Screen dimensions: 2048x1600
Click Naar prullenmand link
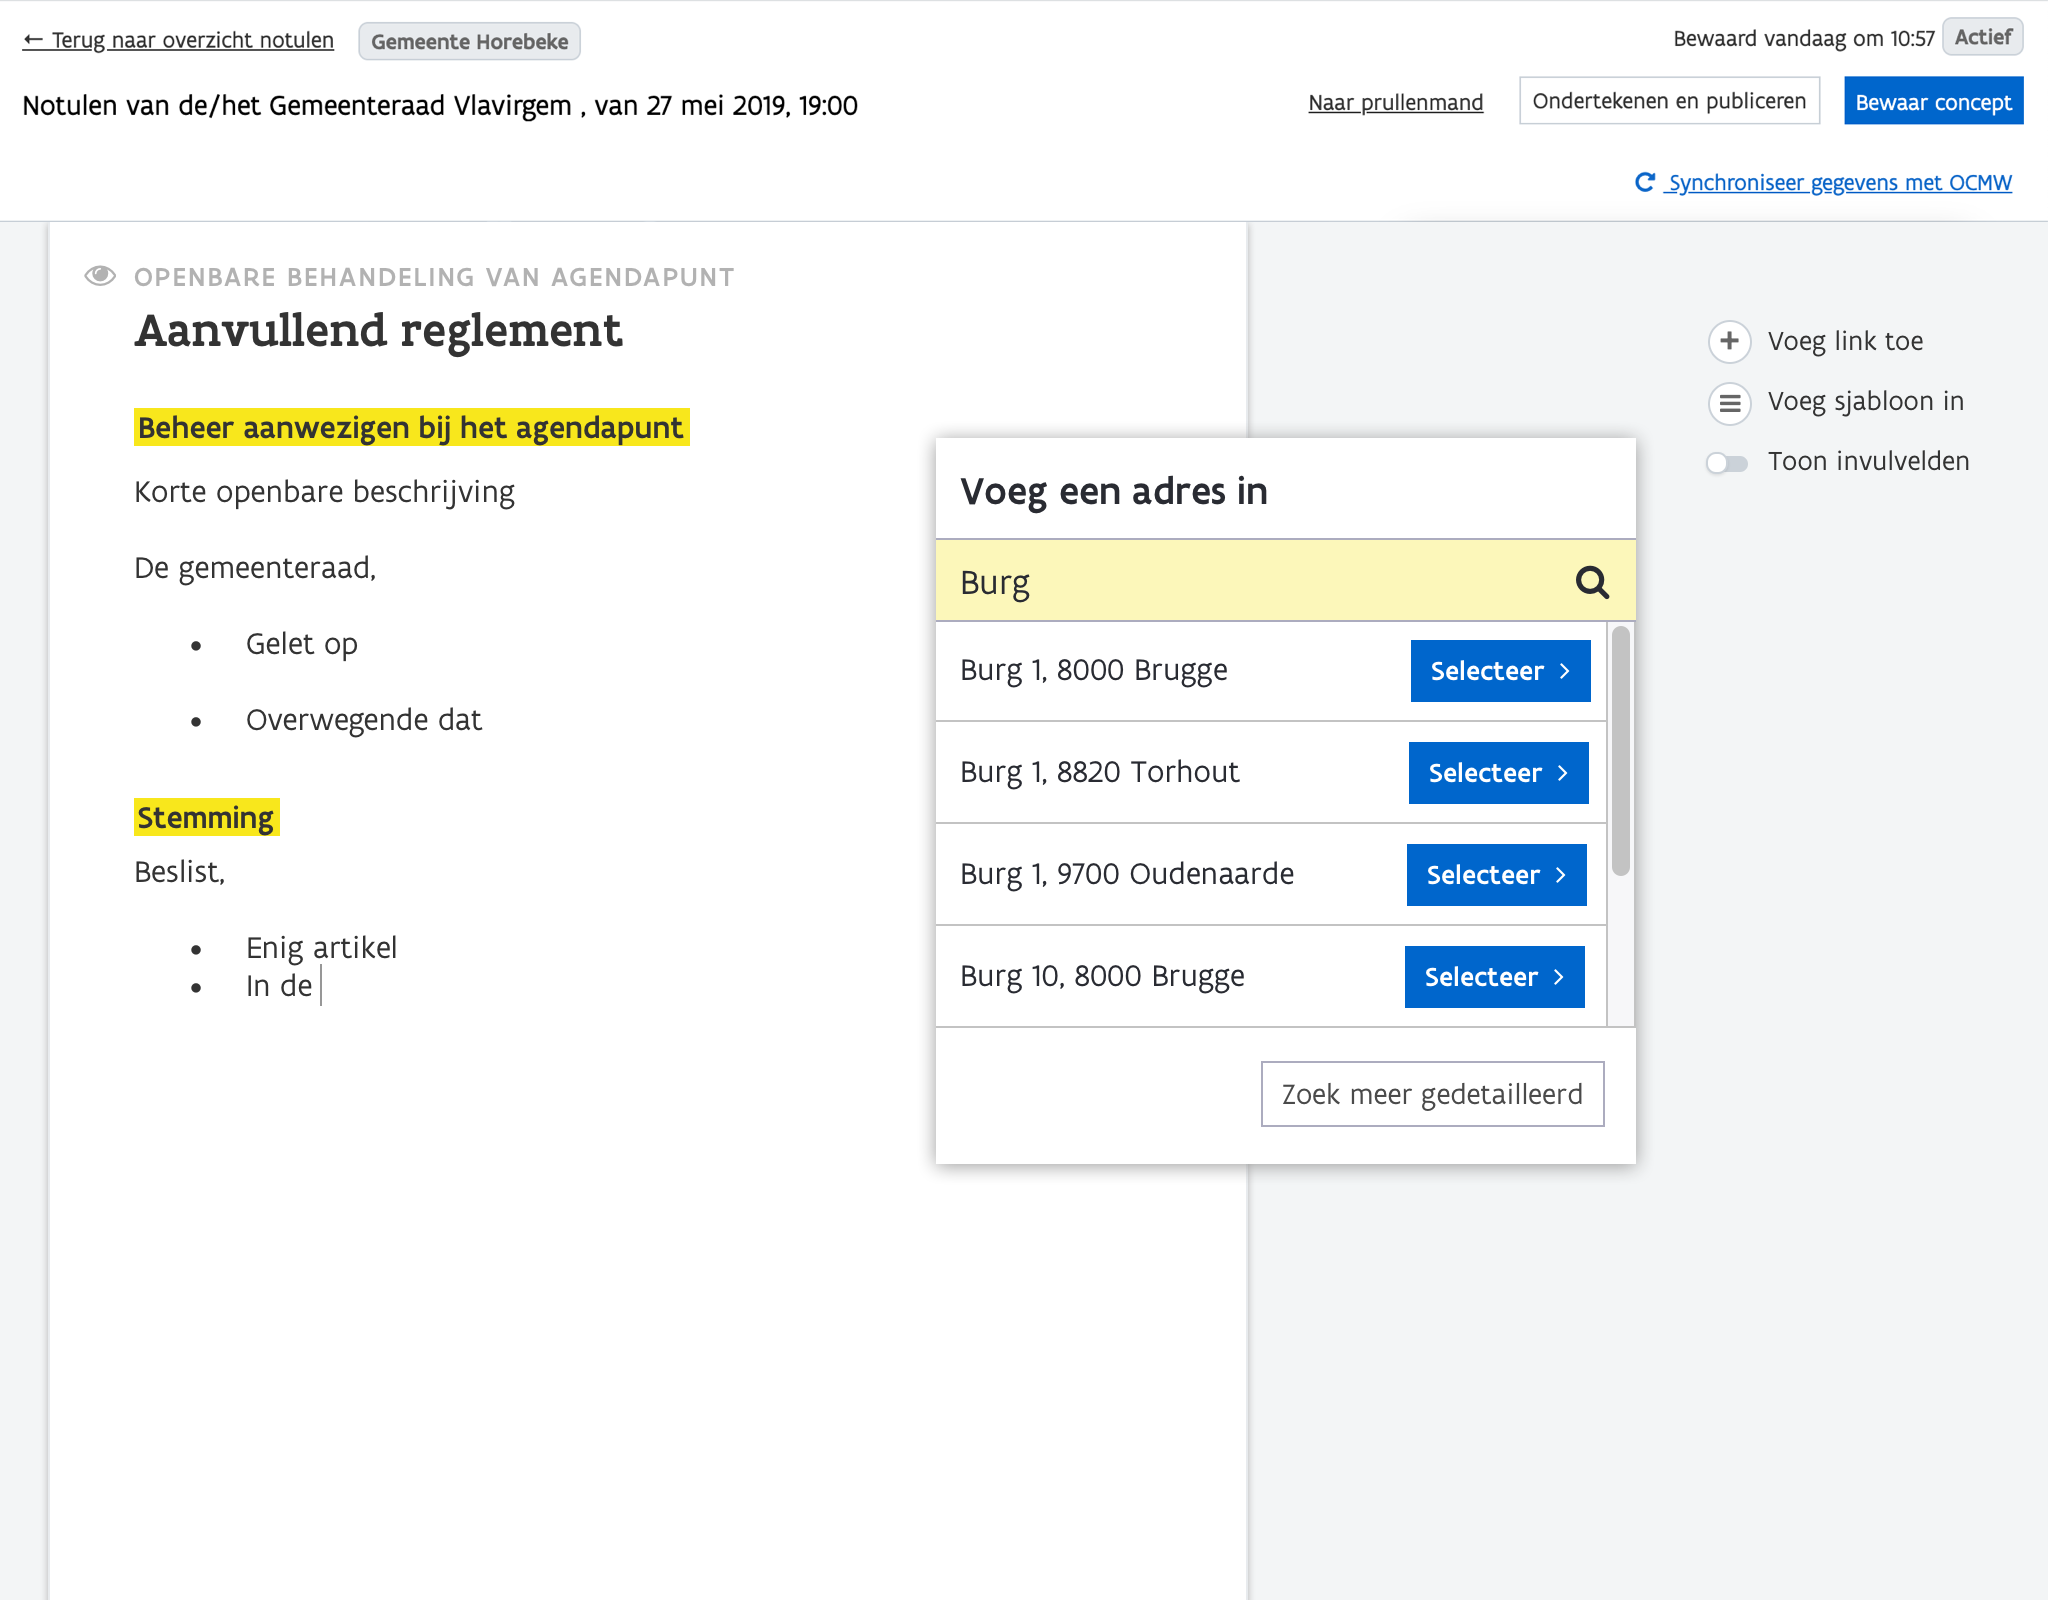[1395, 103]
